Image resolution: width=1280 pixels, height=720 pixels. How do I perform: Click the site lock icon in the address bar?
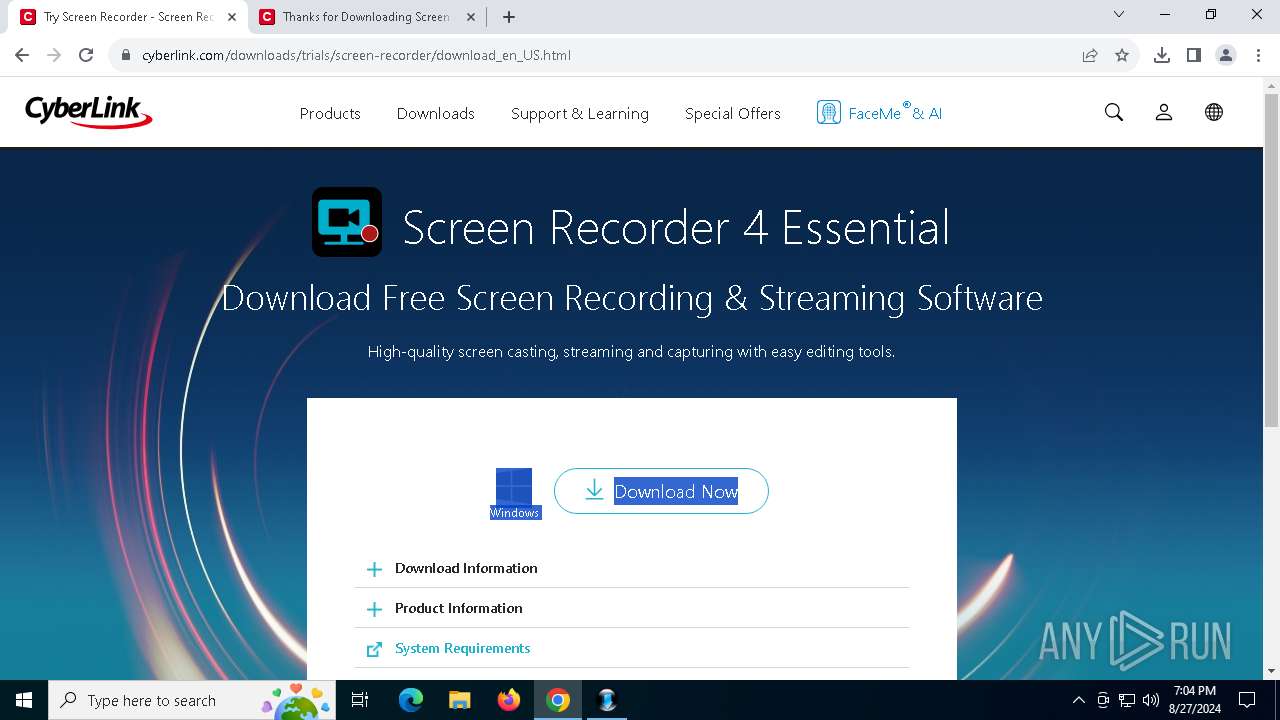tap(126, 55)
